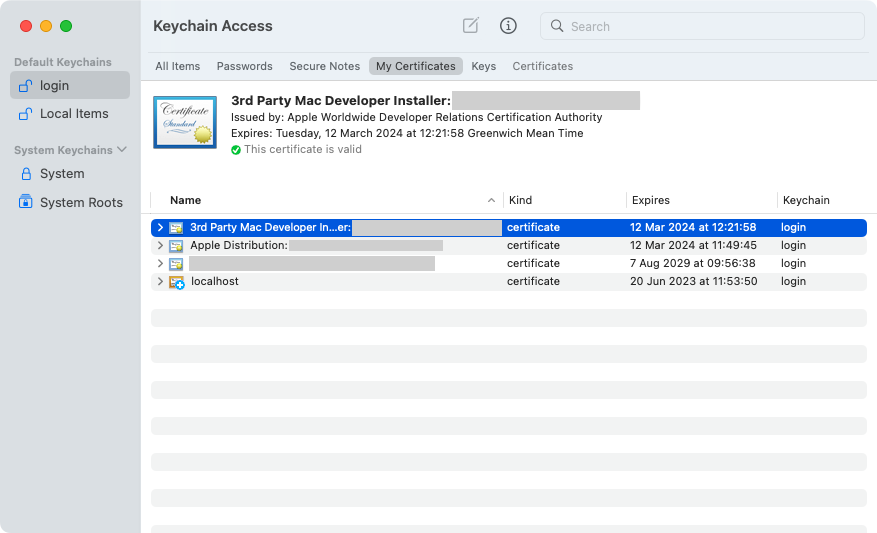Viewport: 877px width, 533px height.
Task: Select System Roots keychain in sidebar
Action: (70, 202)
